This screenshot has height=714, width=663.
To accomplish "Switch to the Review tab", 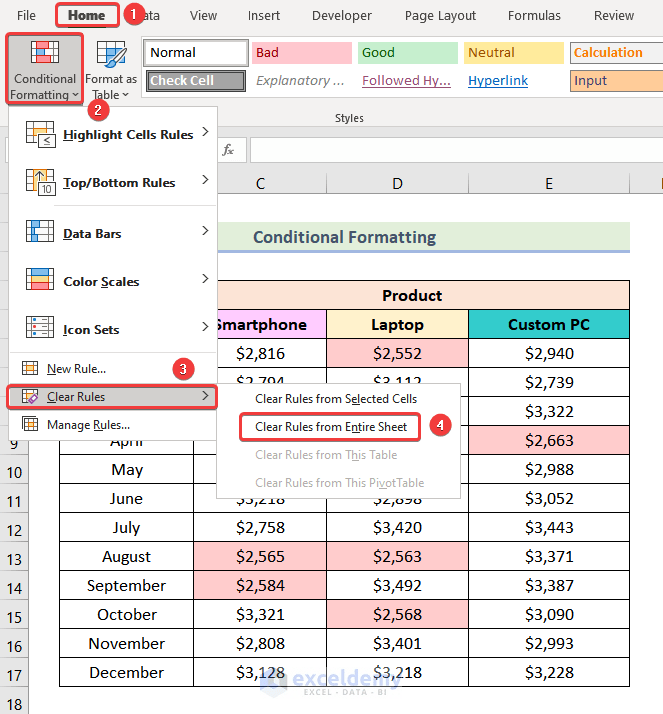I will coord(614,15).
